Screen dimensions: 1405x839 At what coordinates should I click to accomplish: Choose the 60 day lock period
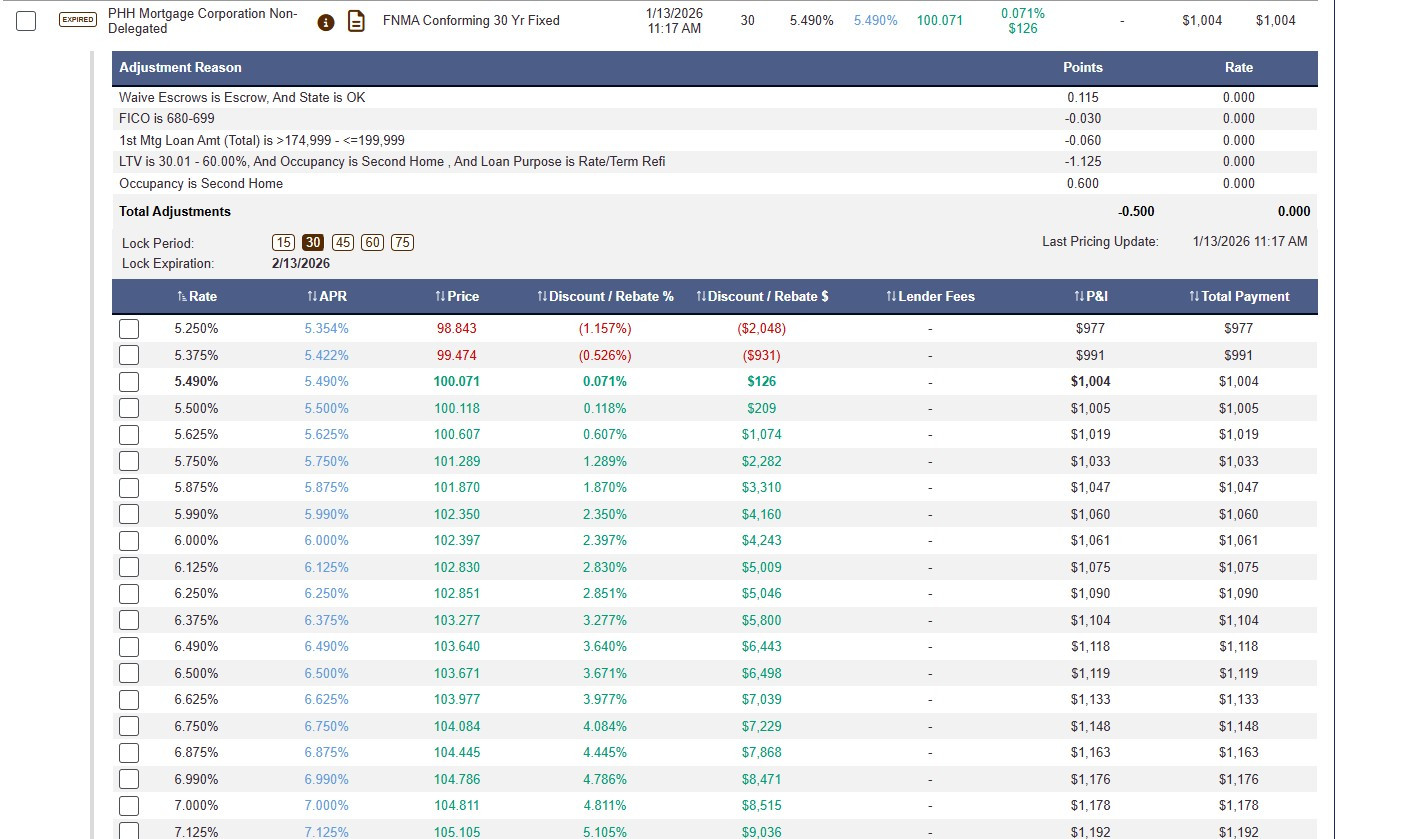(x=373, y=242)
